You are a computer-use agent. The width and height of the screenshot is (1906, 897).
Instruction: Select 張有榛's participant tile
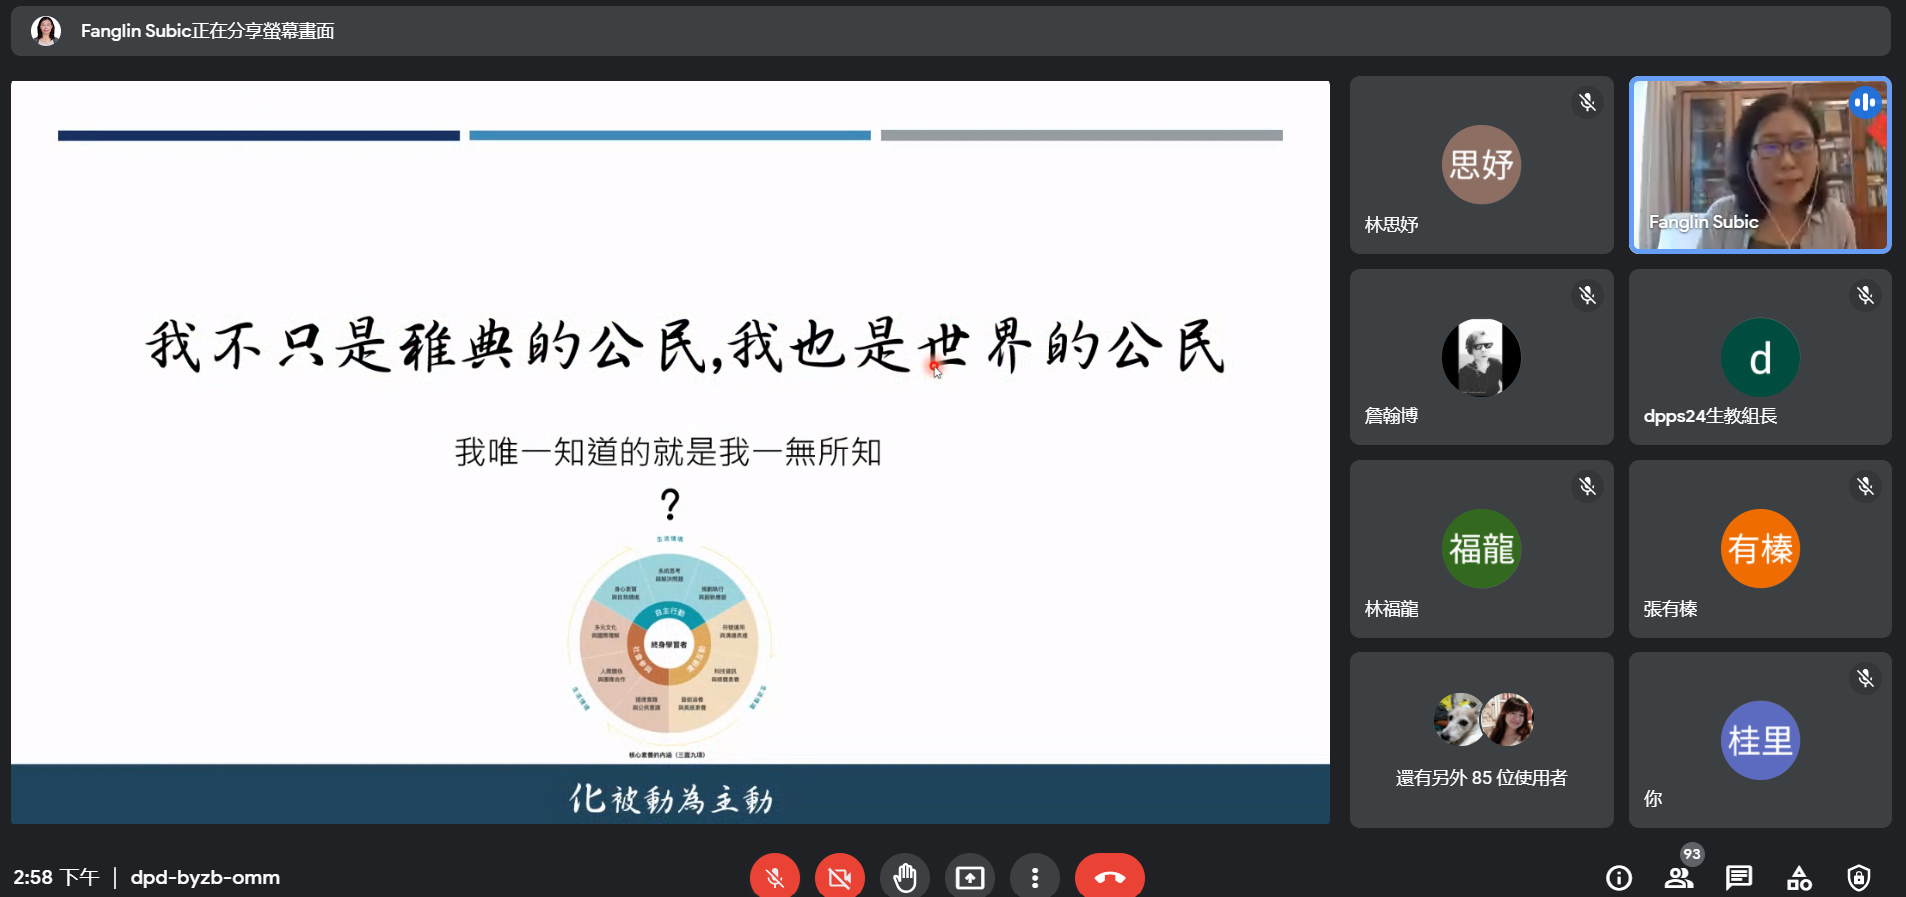point(1759,549)
